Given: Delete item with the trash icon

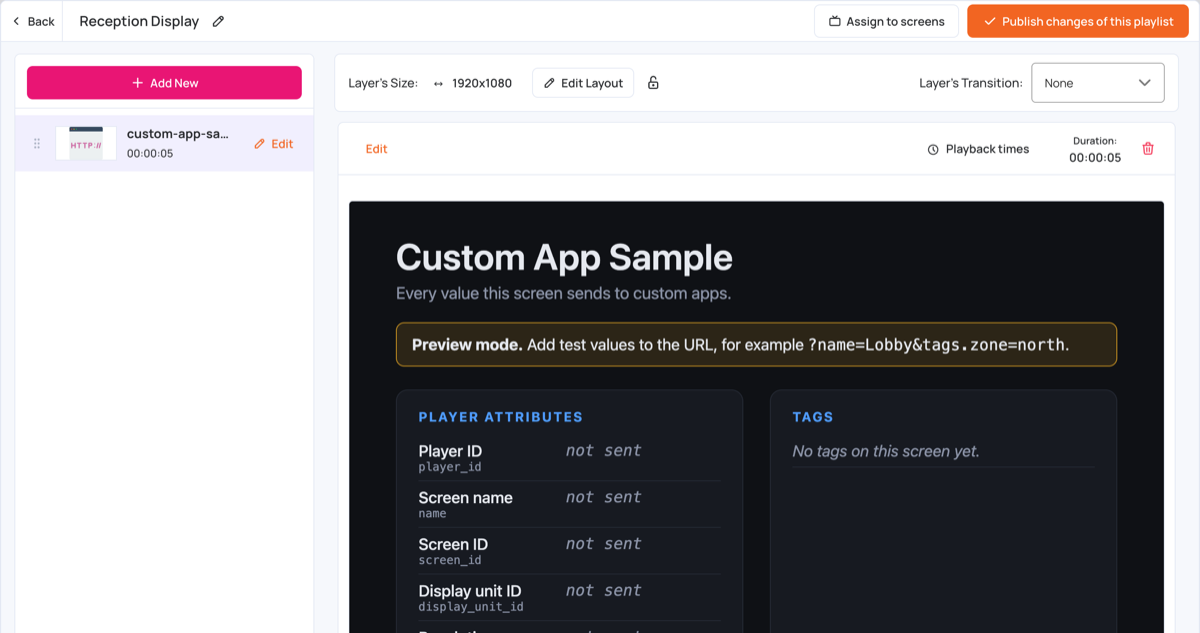Looking at the screenshot, I should point(1148,149).
